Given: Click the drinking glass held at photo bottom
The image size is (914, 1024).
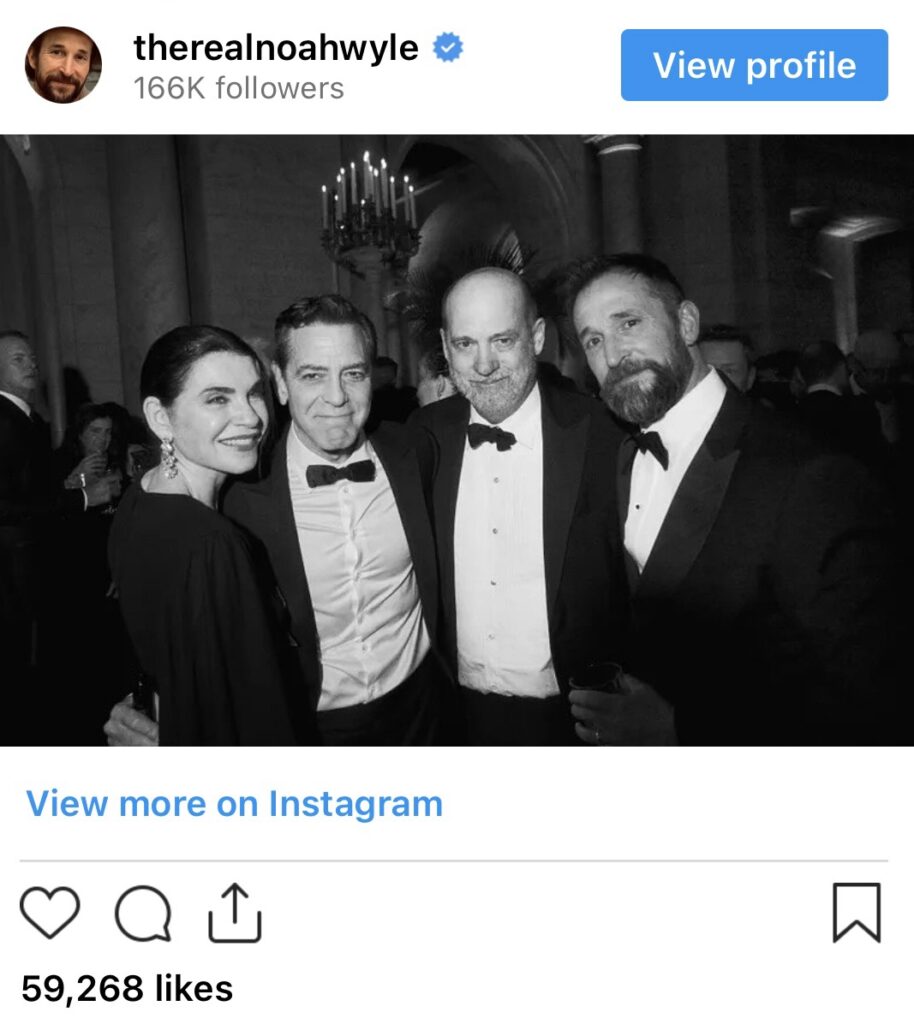Looking at the screenshot, I should point(597,678).
